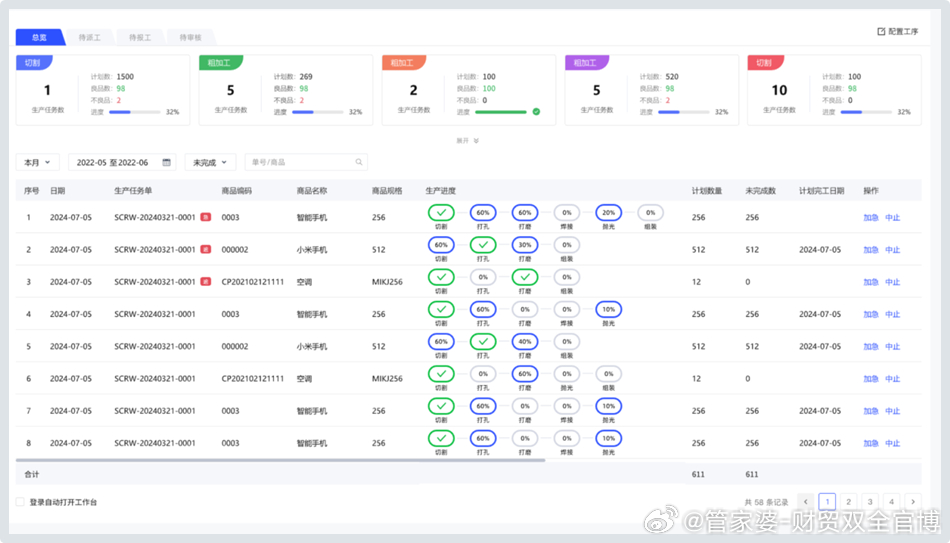Screen dimensions: 950x543
Task: Go to page 3 in pagination
Action: [x=870, y=502]
